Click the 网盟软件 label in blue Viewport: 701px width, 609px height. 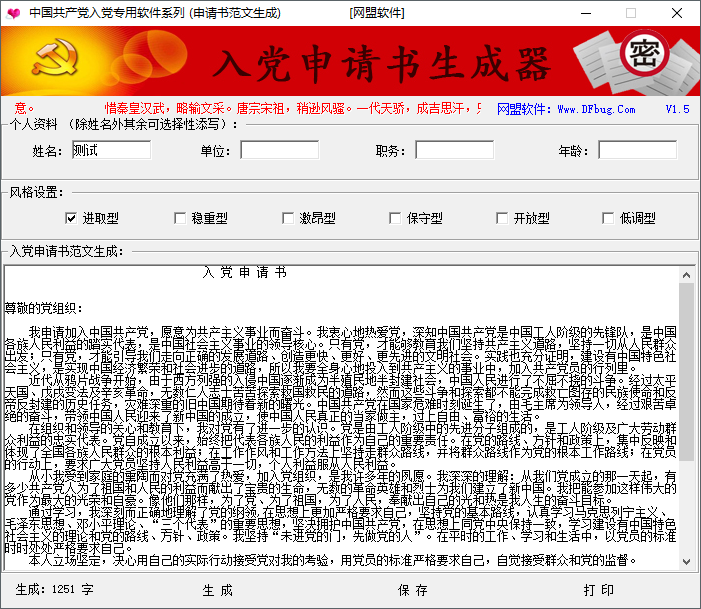(x=524, y=109)
